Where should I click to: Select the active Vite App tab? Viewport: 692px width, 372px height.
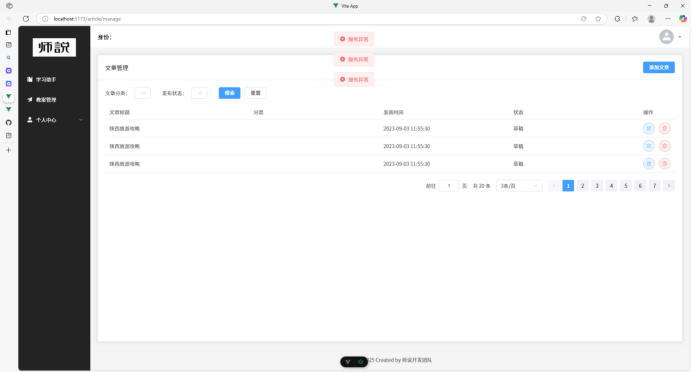8,96
